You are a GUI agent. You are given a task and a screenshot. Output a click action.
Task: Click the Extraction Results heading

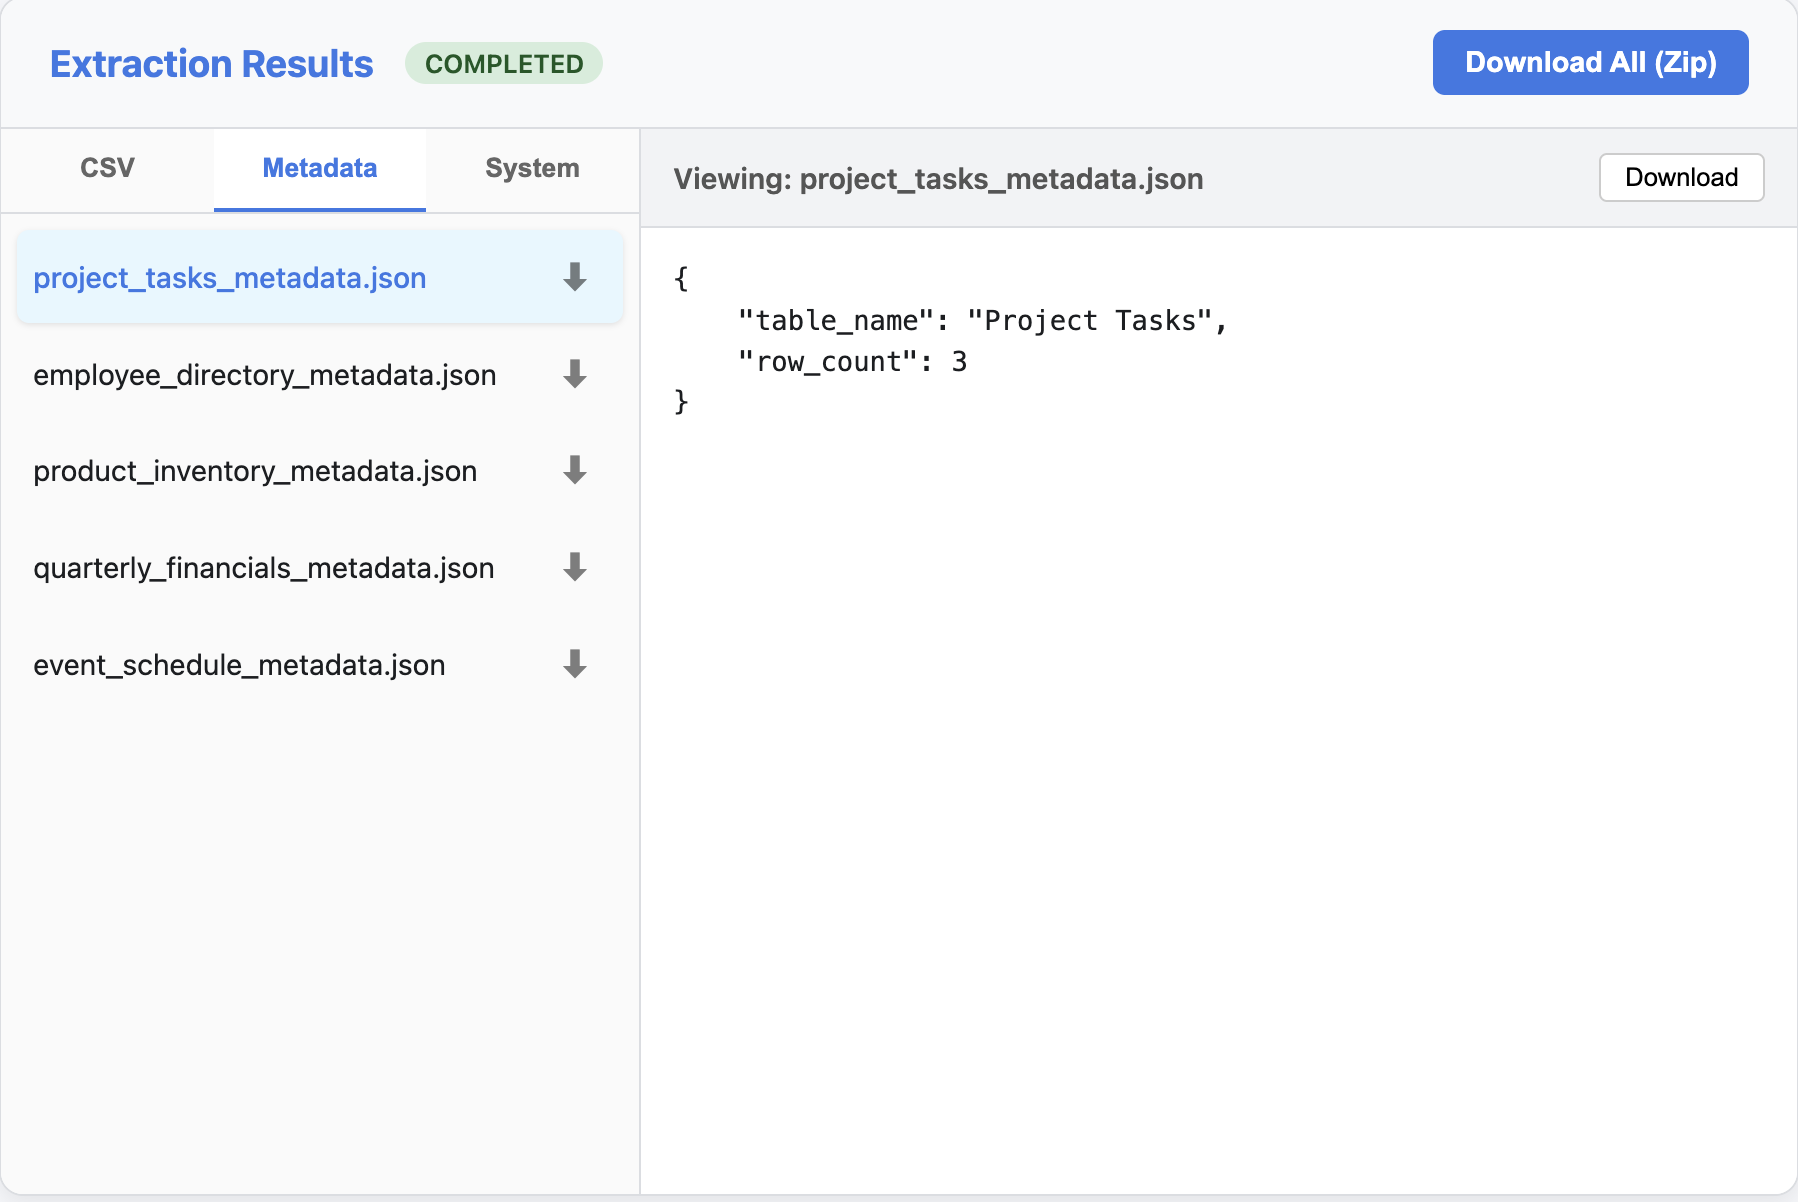click(212, 64)
